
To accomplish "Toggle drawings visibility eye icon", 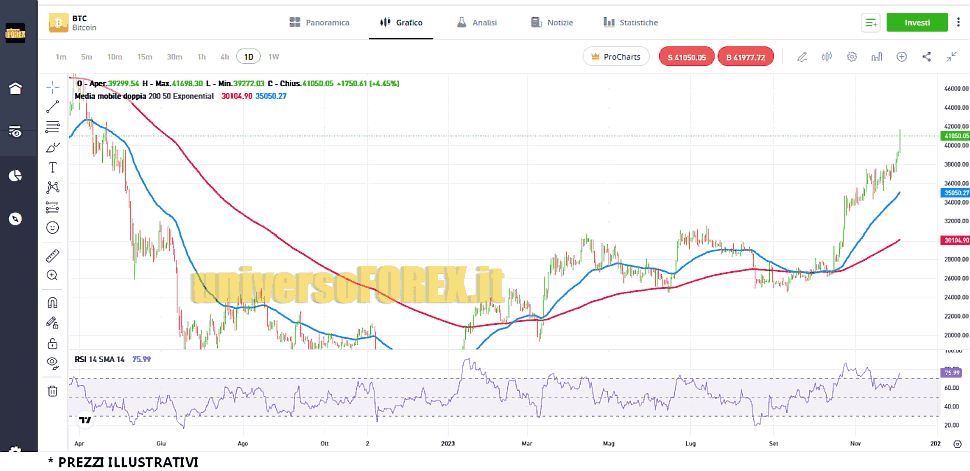I will [x=53, y=362].
